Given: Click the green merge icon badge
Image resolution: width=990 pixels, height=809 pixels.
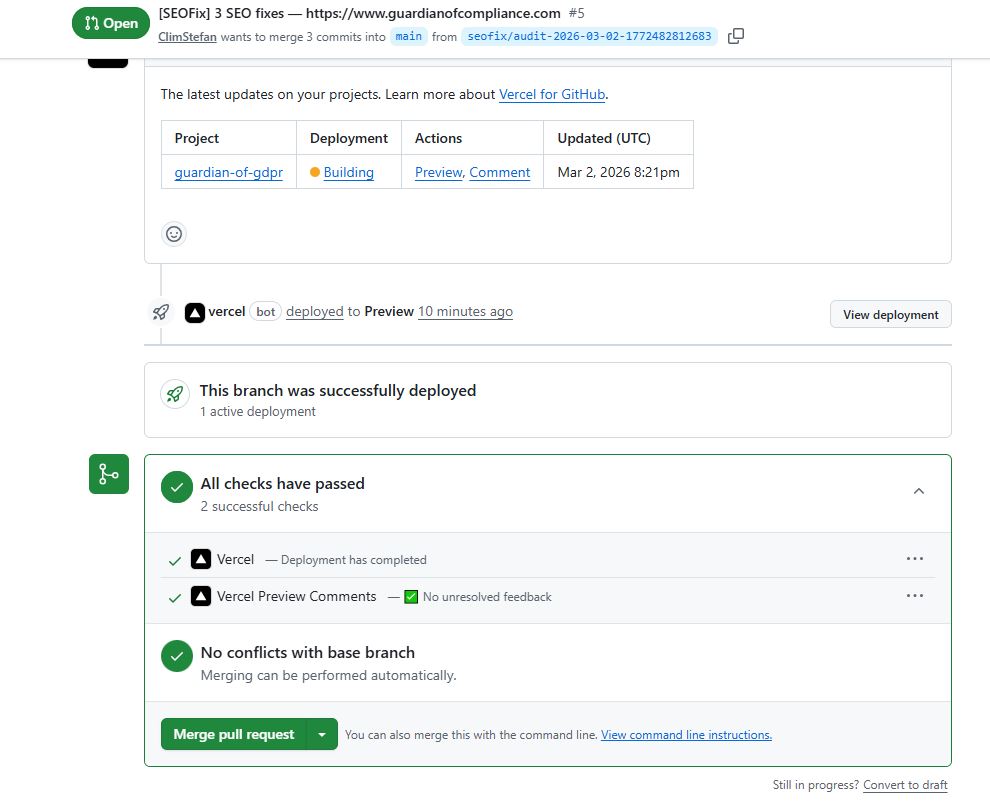Looking at the screenshot, I should (109, 474).
